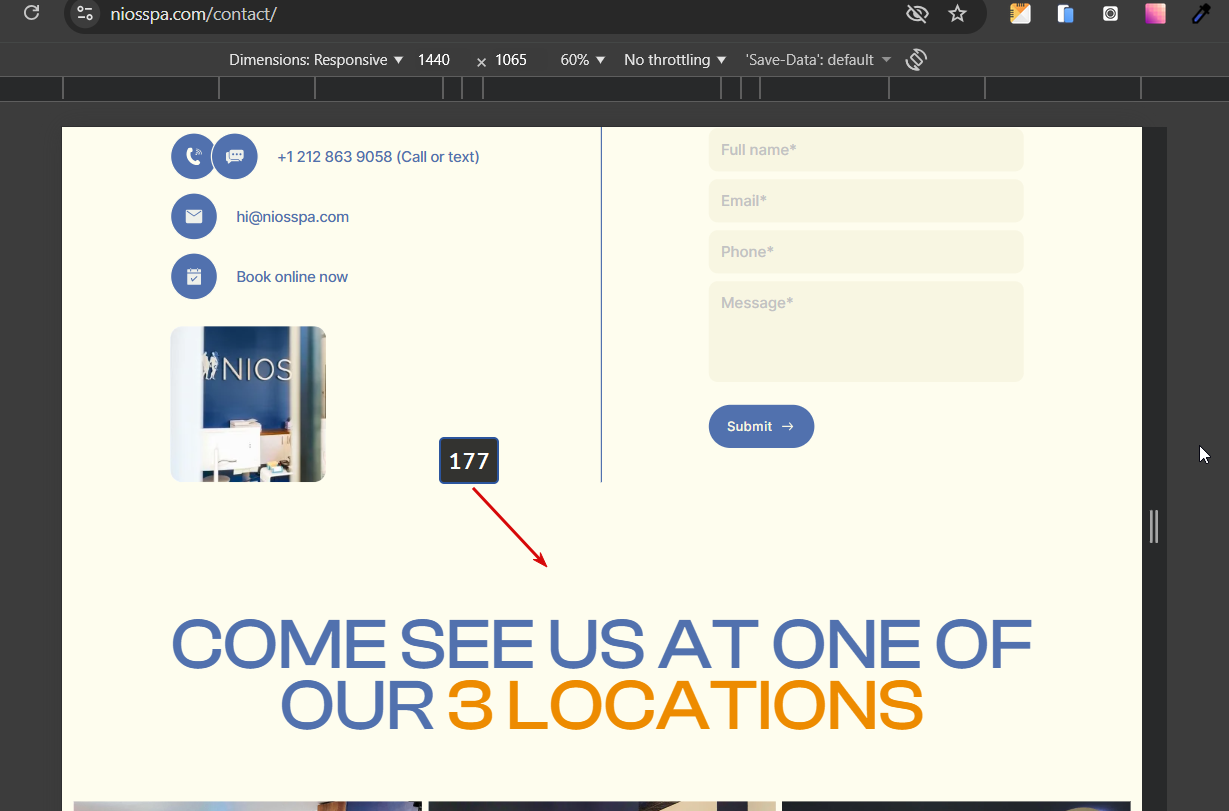Open the pink gradient extension icon
The width and height of the screenshot is (1229, 811).
click(x=1156, y=13)
